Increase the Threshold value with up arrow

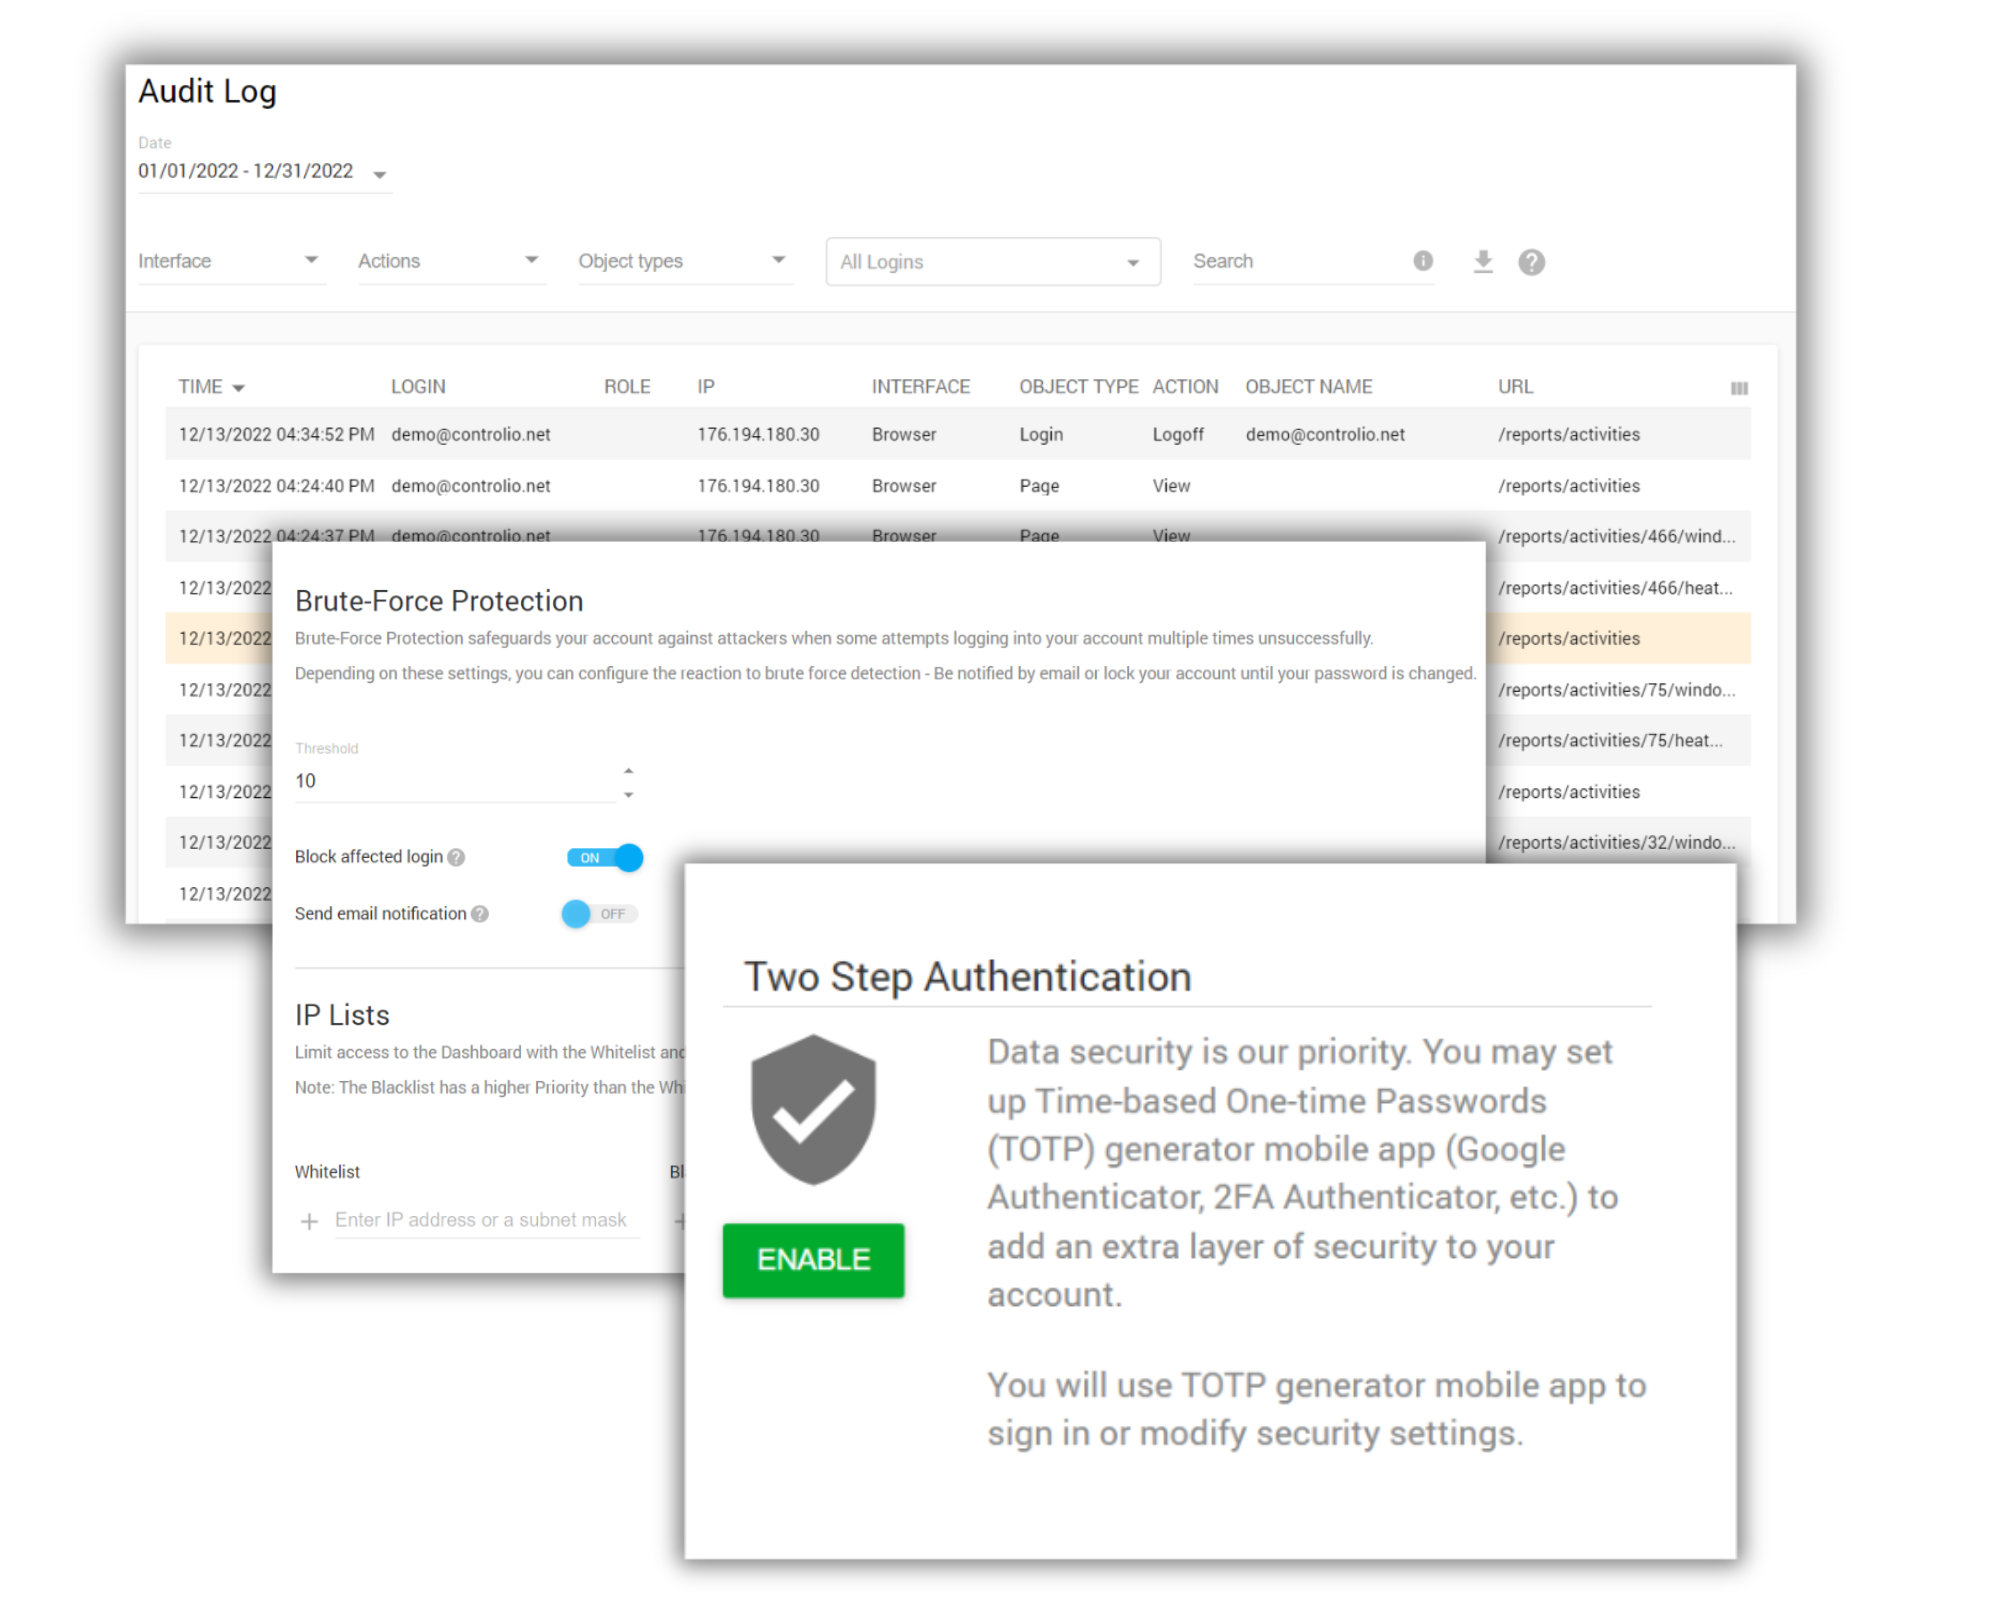[x=628, y=771]
